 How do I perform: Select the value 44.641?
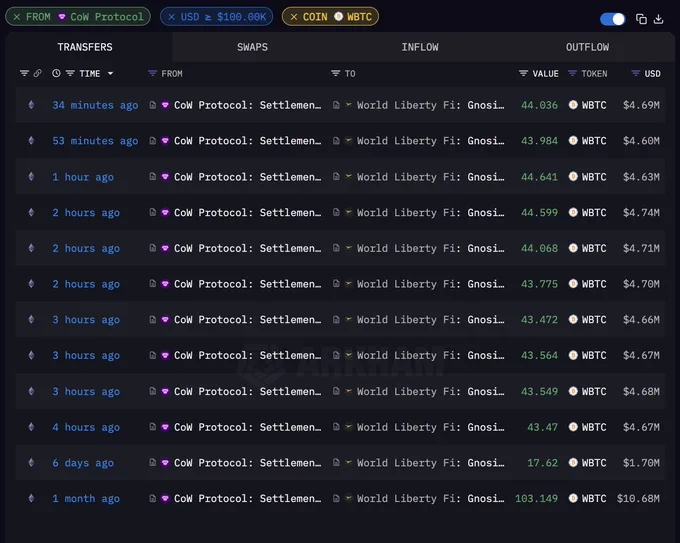coord(539,177)
